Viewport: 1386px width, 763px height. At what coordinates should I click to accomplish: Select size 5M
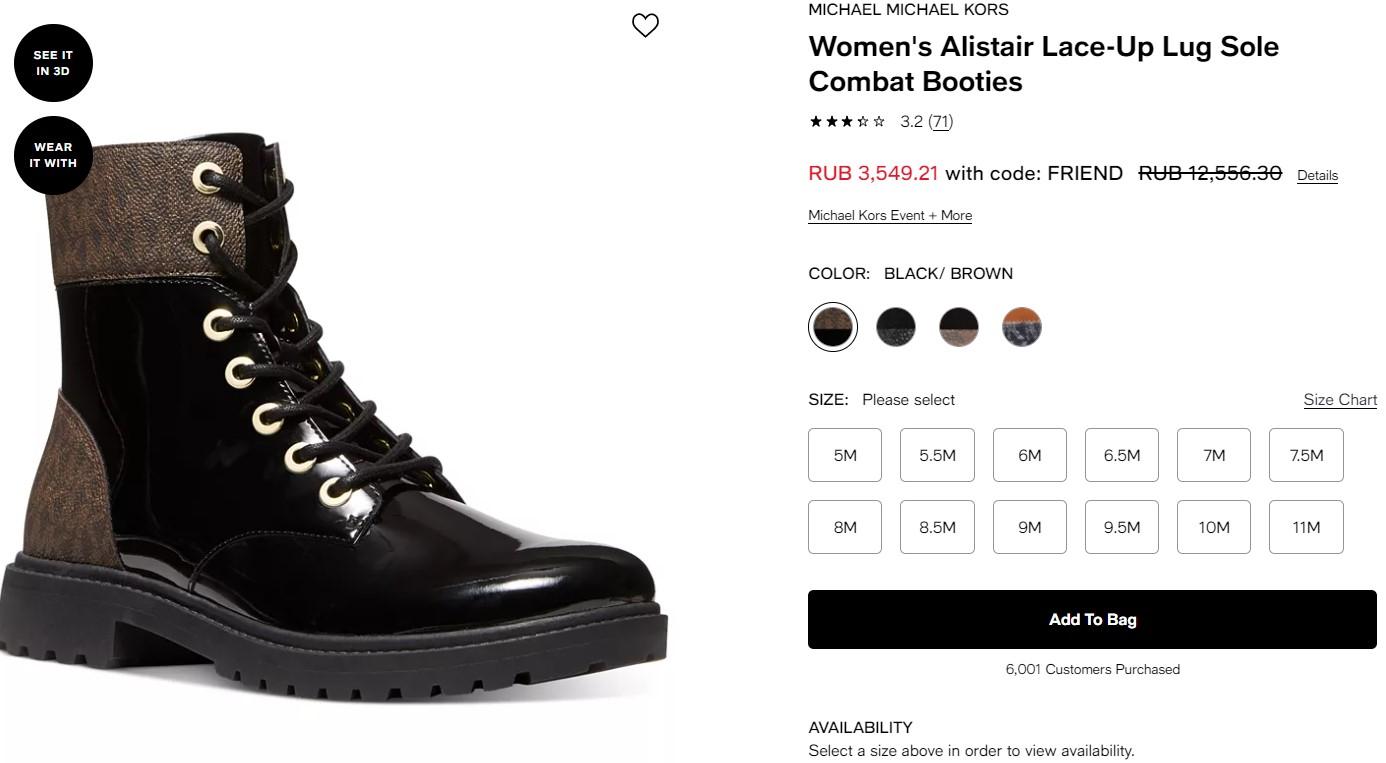[845, 455]
